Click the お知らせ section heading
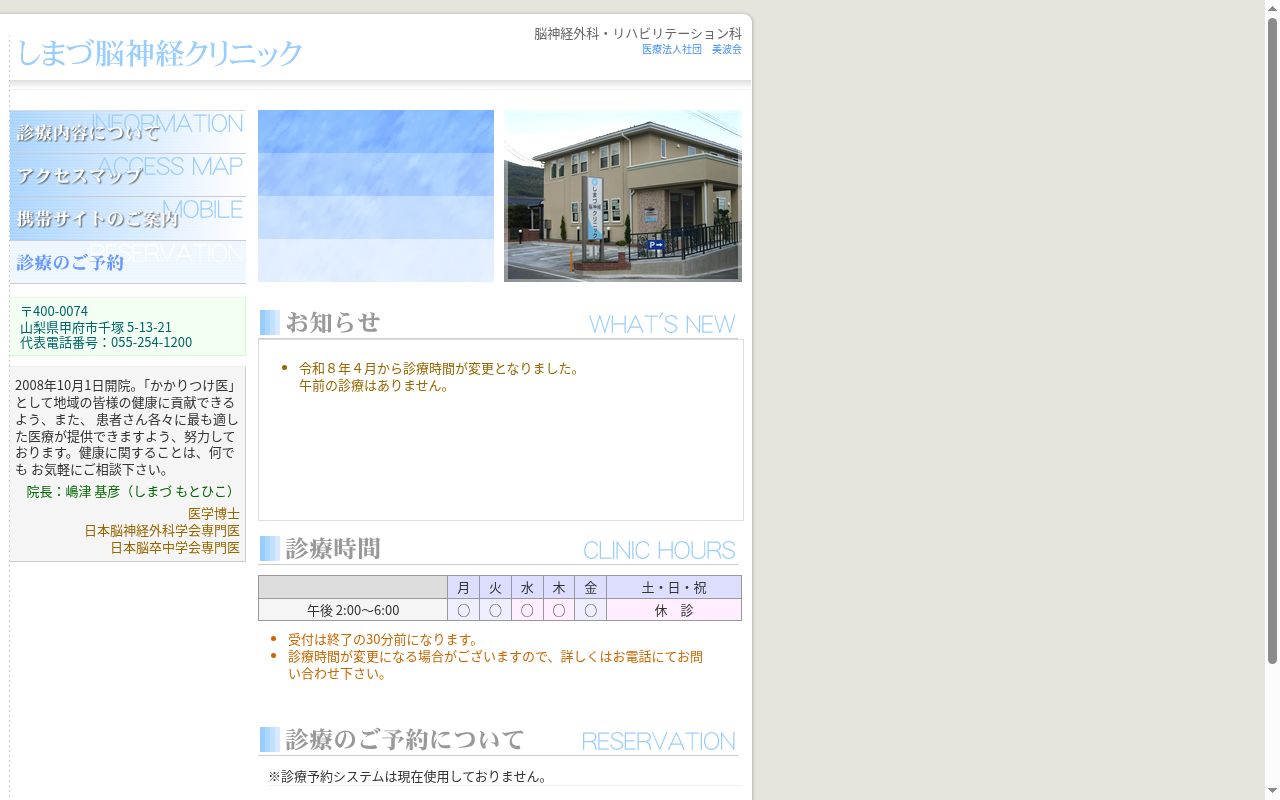Screen dimensions: 1280x800 tap(333, 322)
